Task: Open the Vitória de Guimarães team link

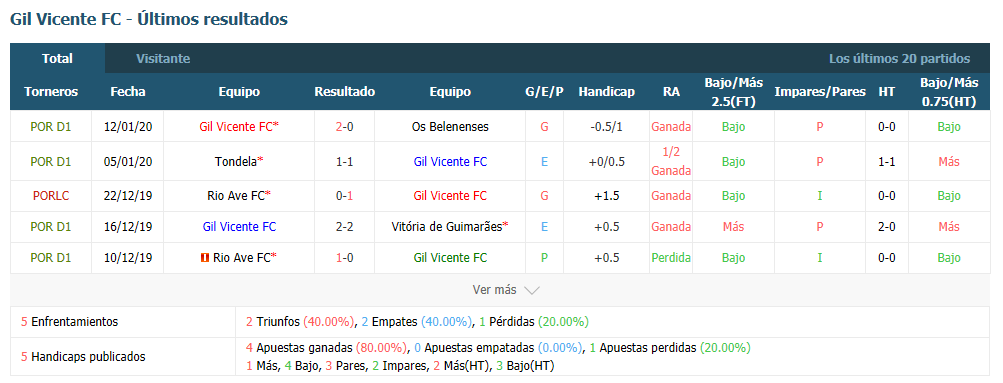Action: [450, 226]
